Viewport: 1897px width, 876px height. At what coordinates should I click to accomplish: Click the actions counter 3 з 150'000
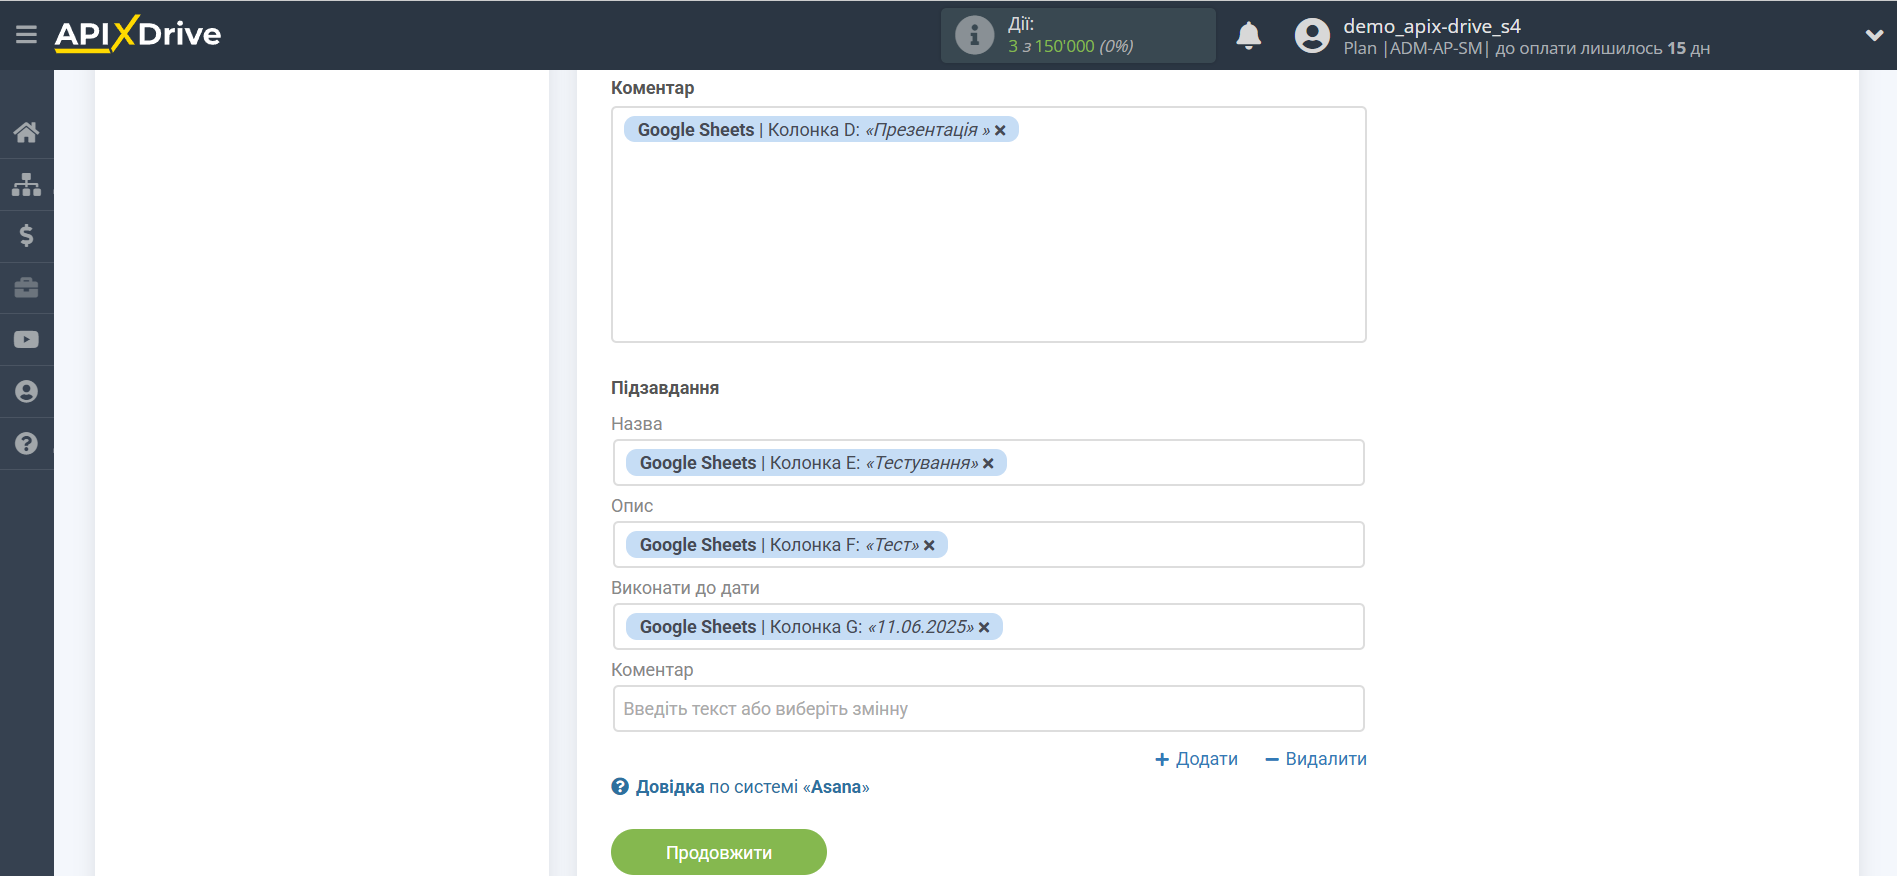pyautogui.click(x=1070, y=46)
